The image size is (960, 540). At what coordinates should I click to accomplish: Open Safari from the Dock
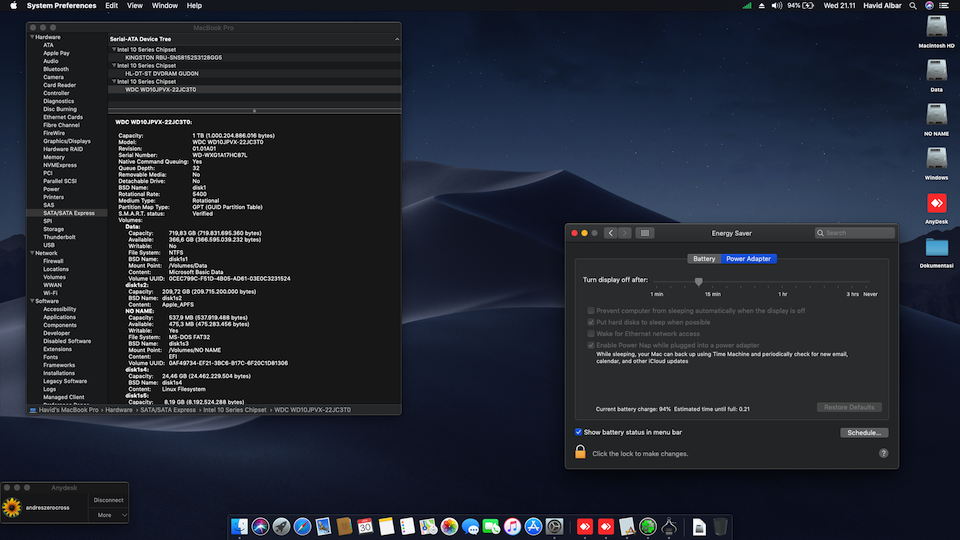302,526
